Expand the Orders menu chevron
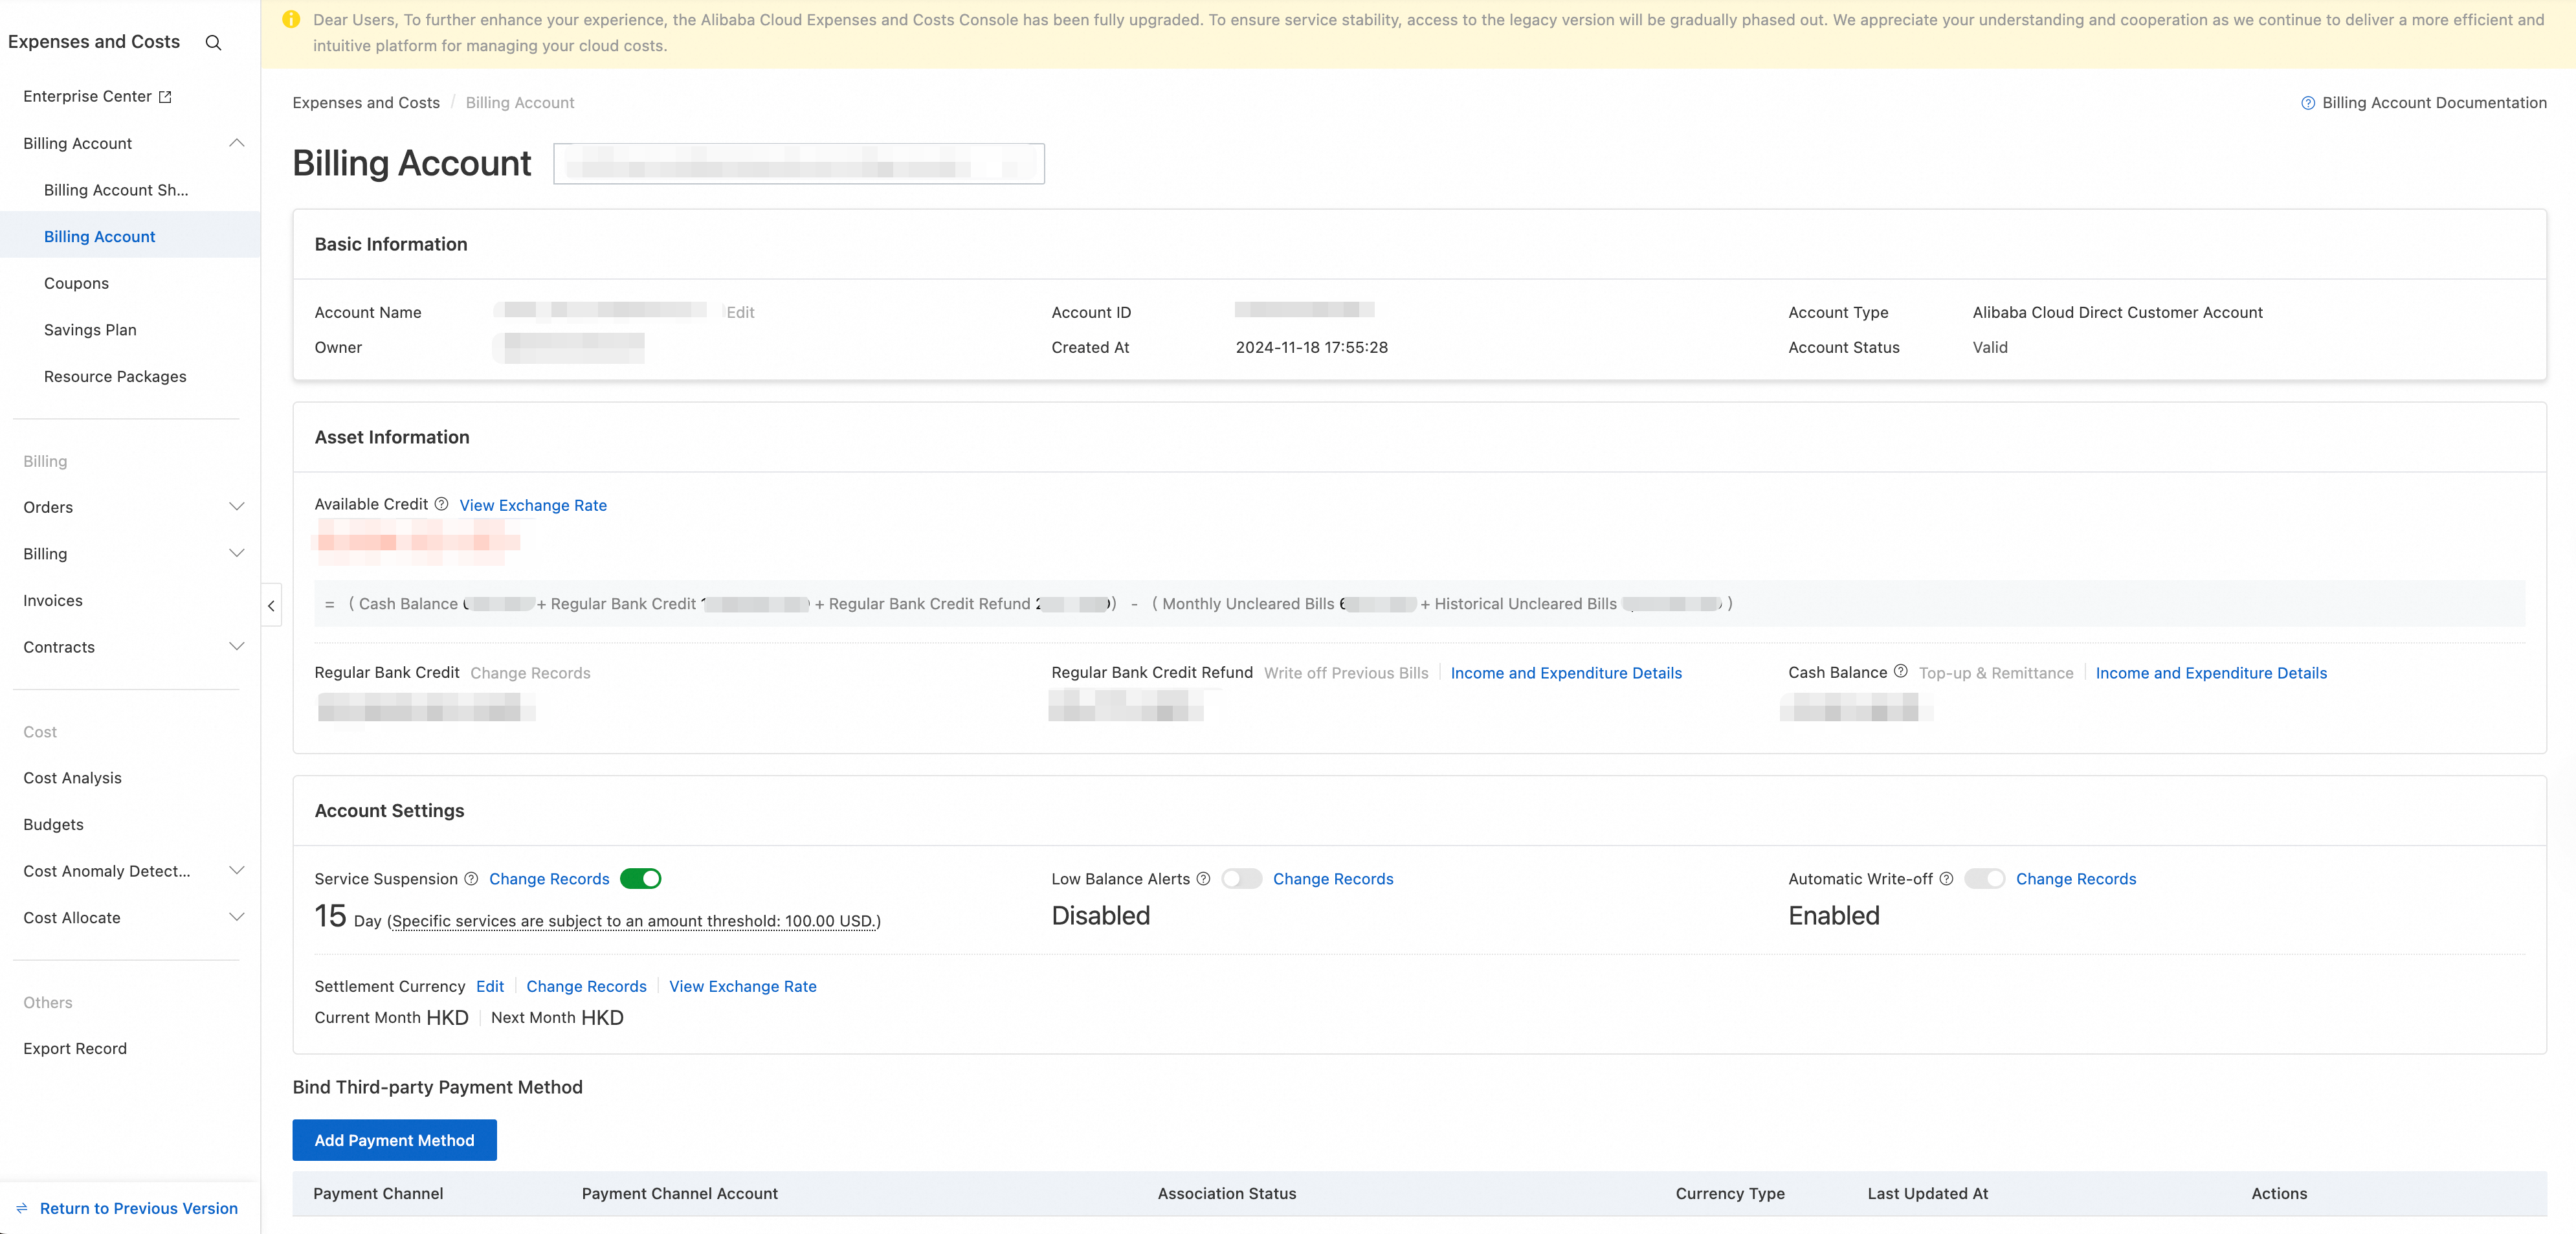2576x1234 pixels. [x=237, y=507]
